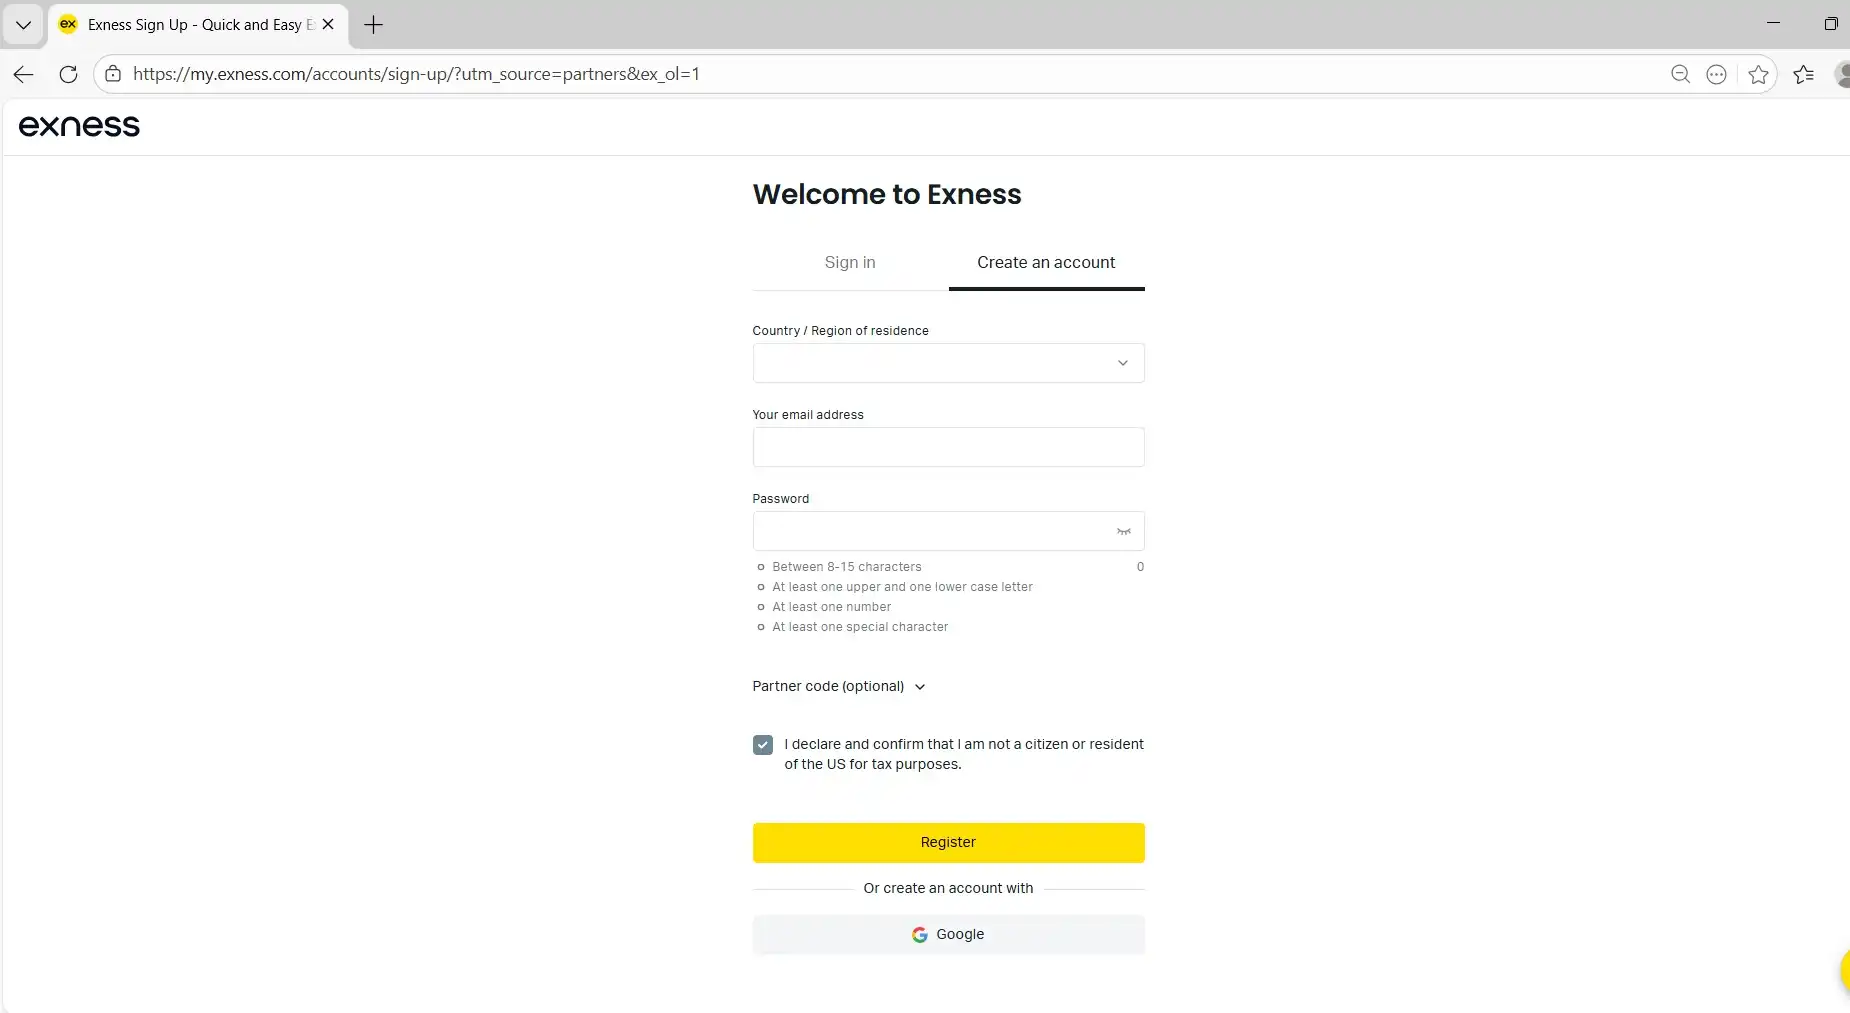The height and width of the screenshot is (1013, 1850).
Task: Focus the Password input field
Action: [x=930, y=531]
